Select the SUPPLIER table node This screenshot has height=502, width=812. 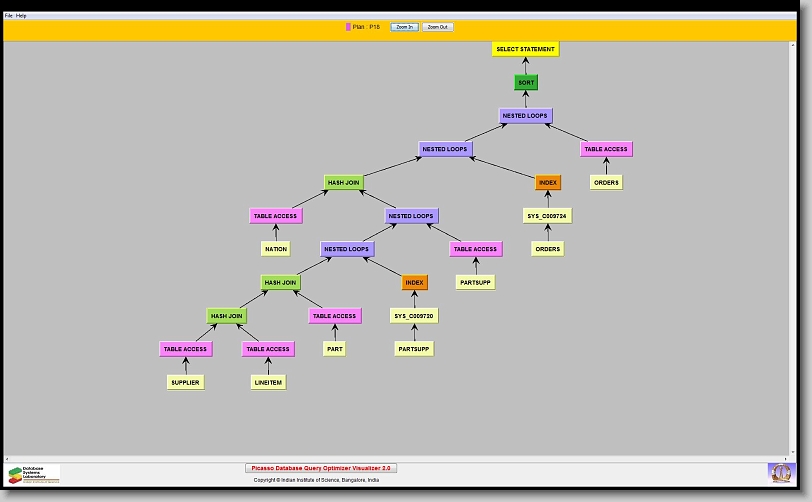(185, 382)
